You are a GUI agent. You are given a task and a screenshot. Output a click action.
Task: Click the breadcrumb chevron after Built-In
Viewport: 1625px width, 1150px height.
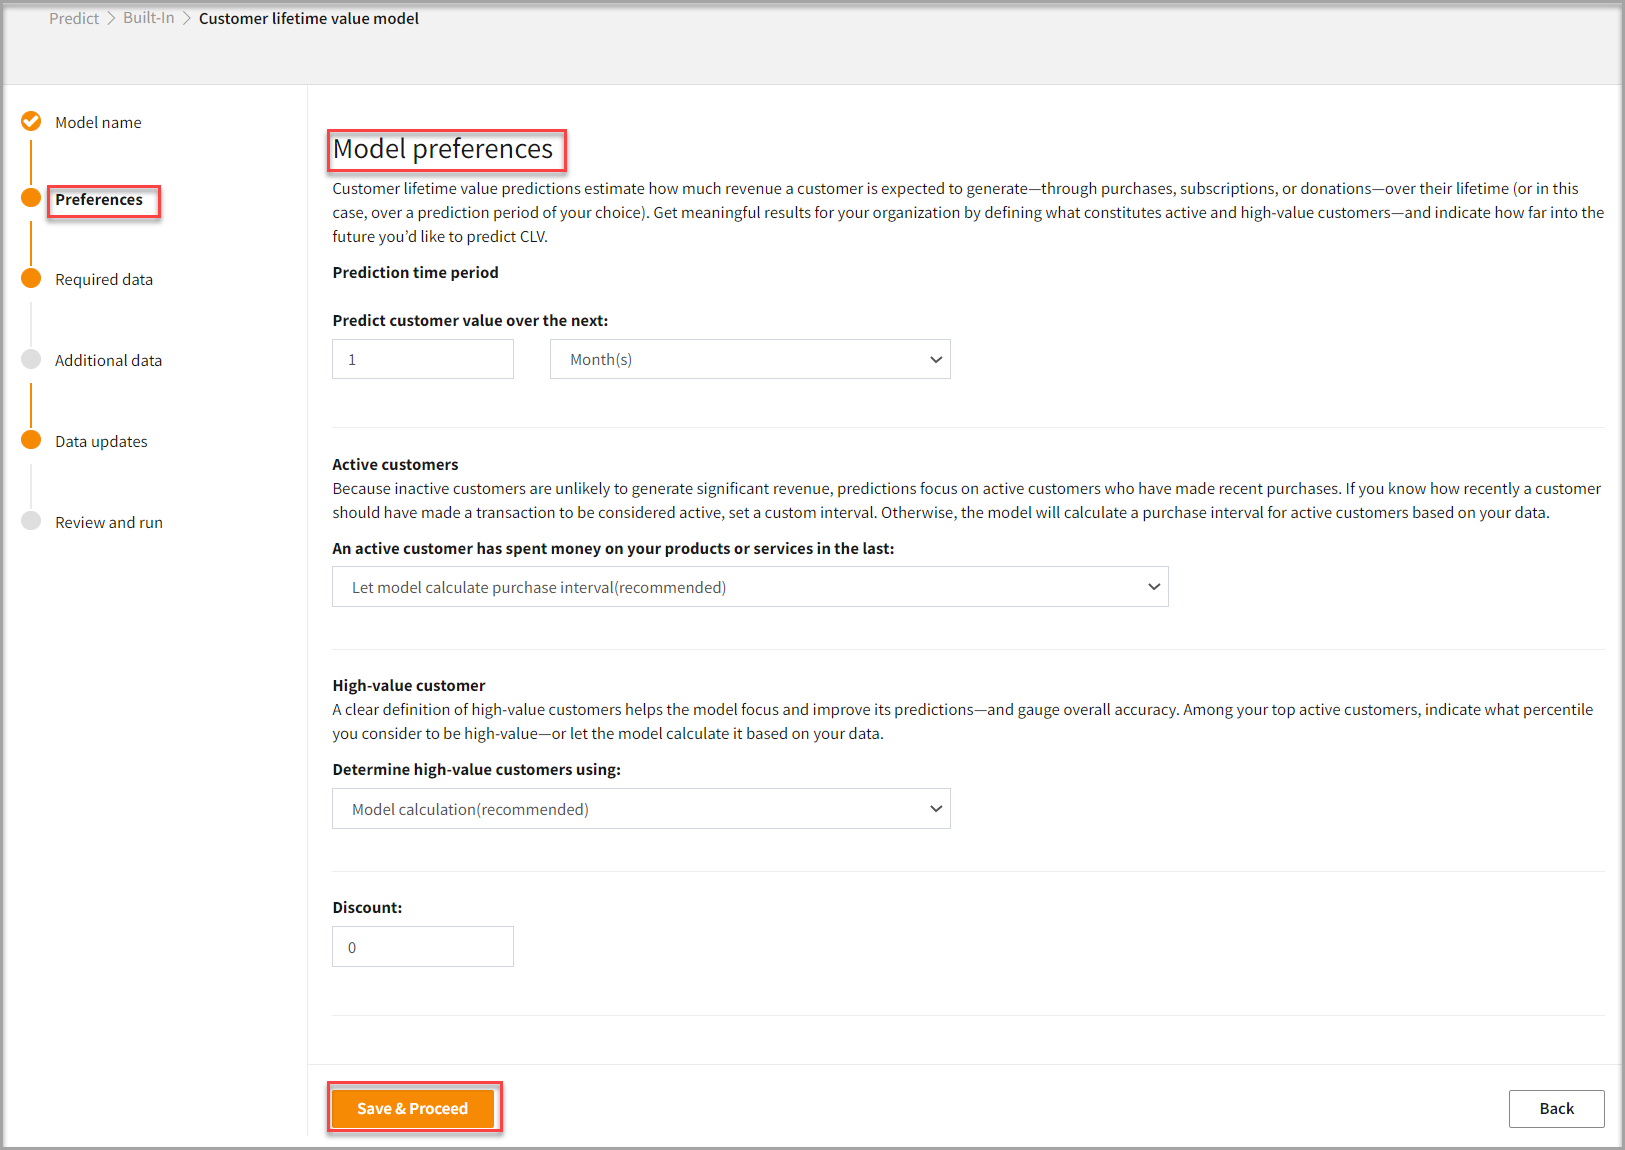click(x=187, y=18)
